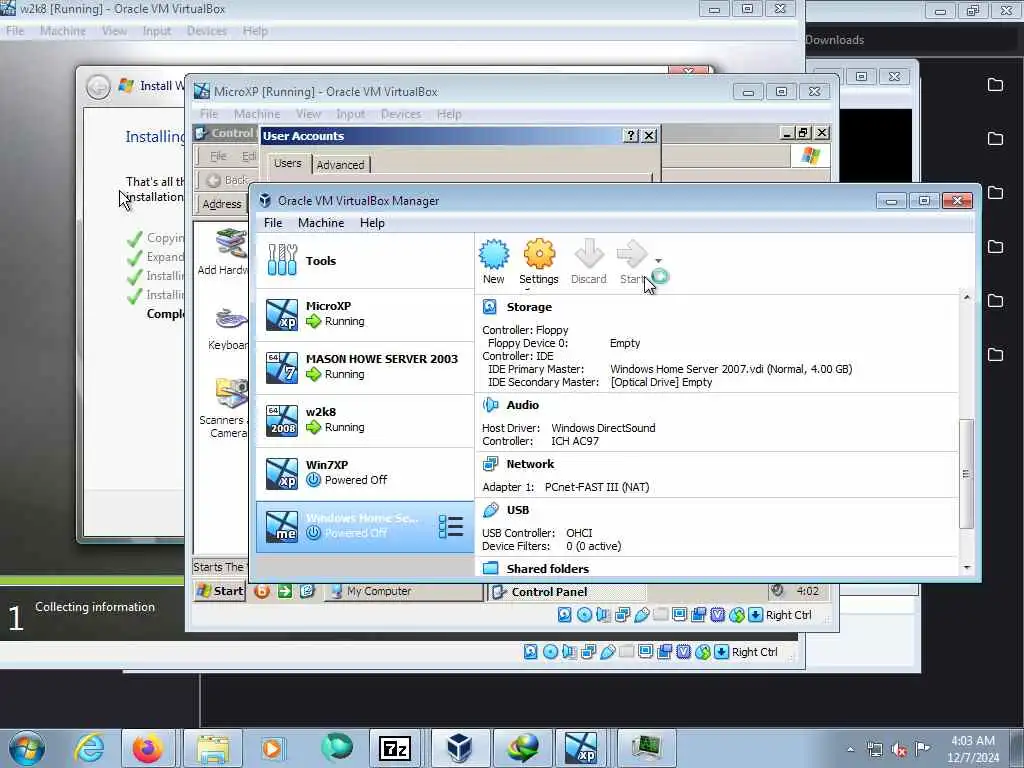This screenshot has height=768, width=1024.
Task: Open Machine menu in VirtualBox Manager
Action: (x=321, y=223)
